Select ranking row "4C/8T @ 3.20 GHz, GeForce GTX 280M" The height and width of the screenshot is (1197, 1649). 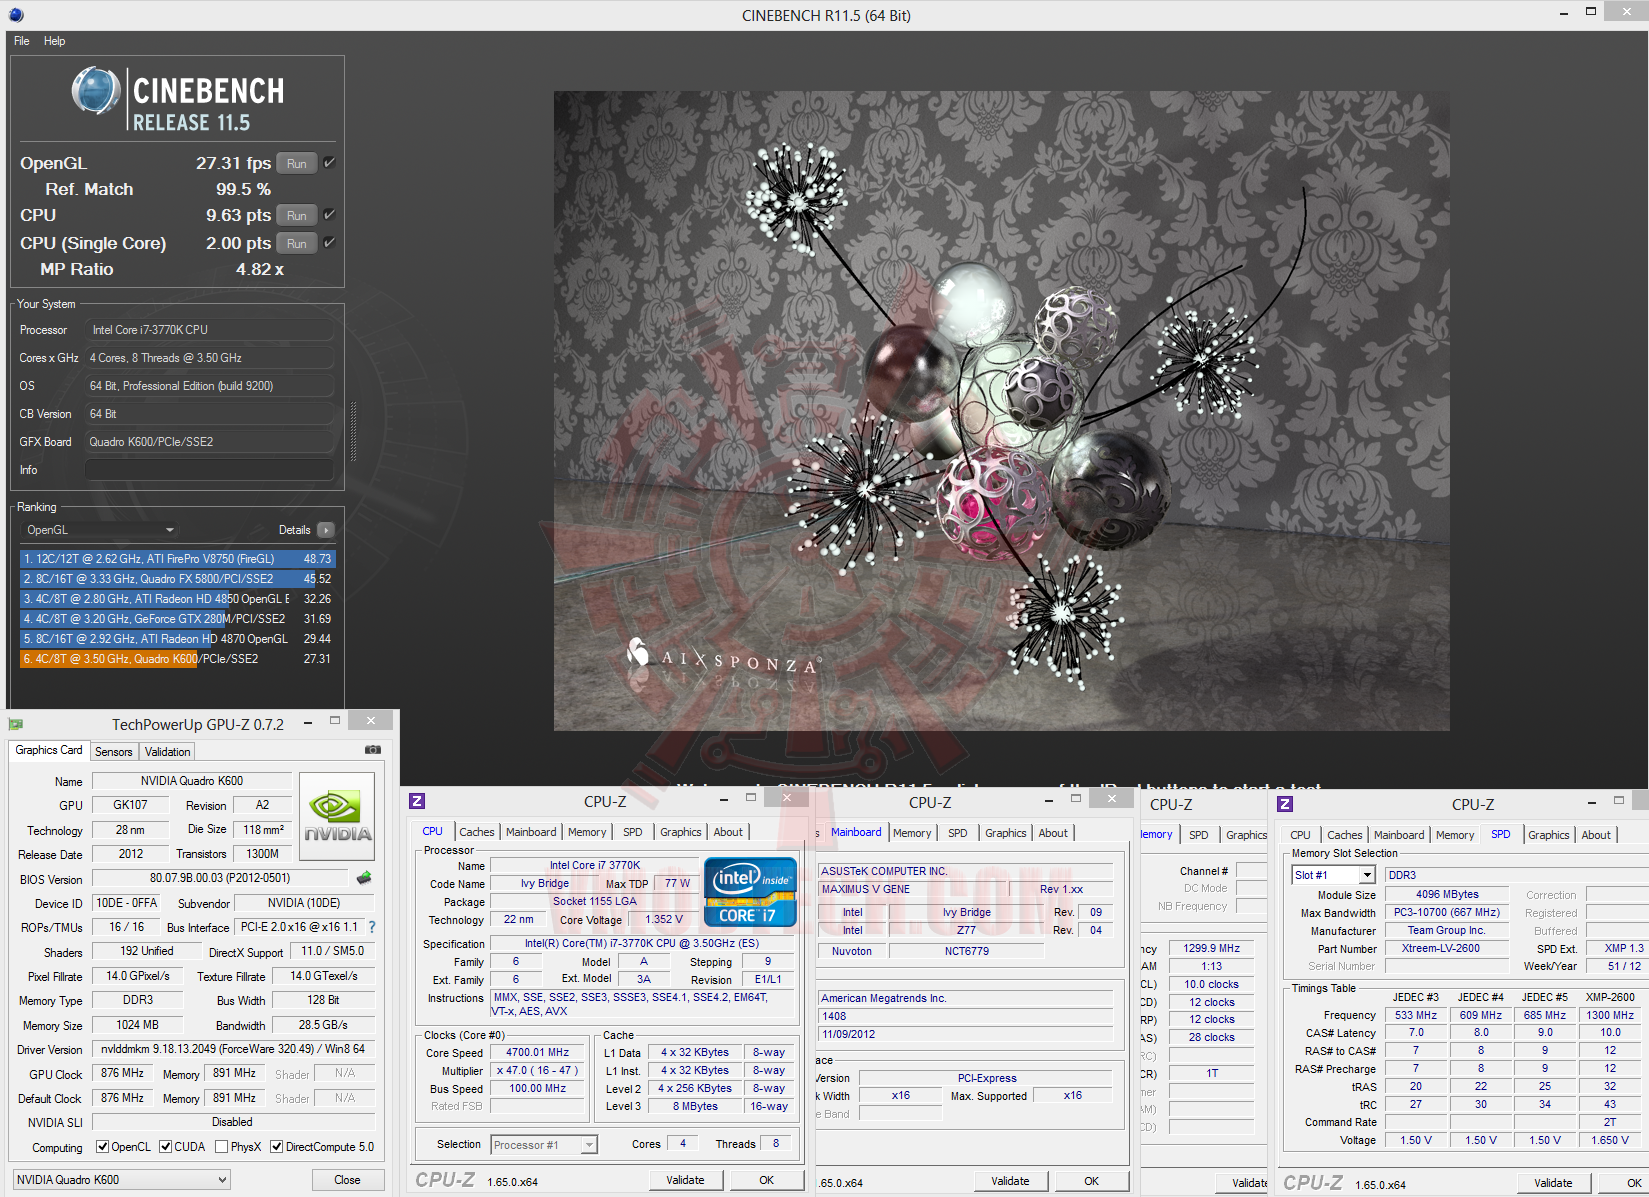178,619
